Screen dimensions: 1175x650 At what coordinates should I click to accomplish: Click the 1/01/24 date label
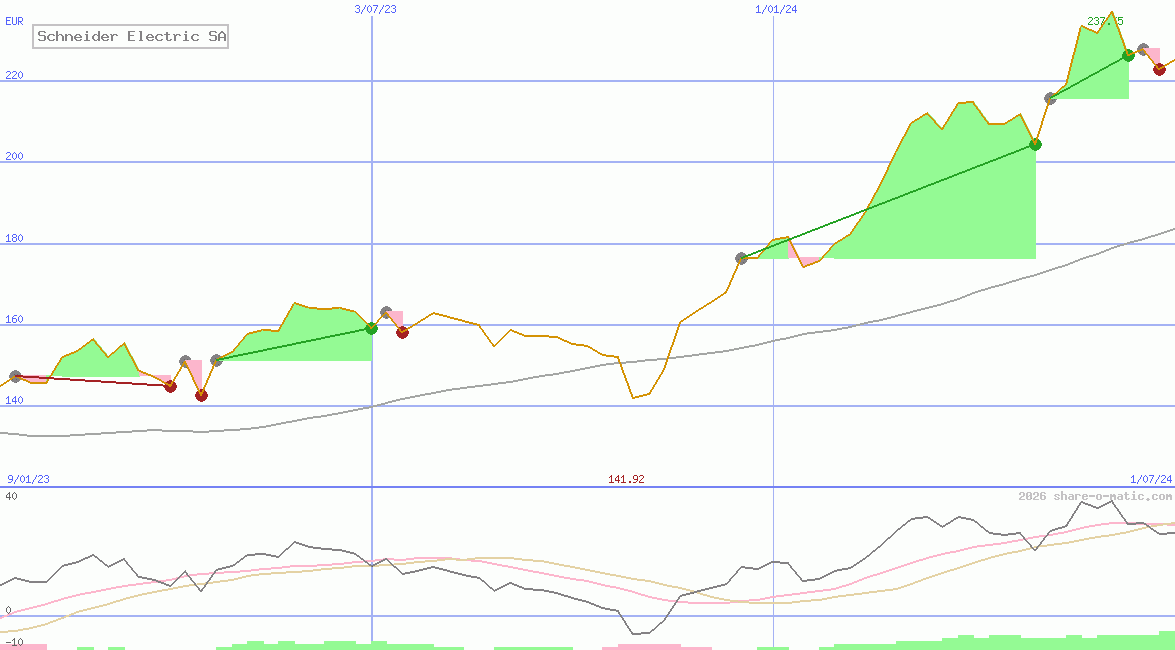pos(776,9)
